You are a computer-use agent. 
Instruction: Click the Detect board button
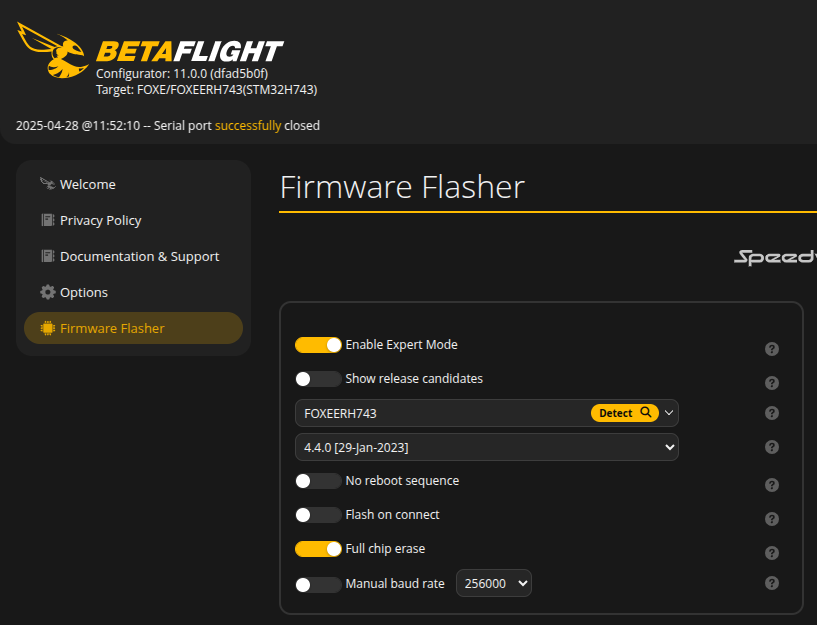[625, 413]
